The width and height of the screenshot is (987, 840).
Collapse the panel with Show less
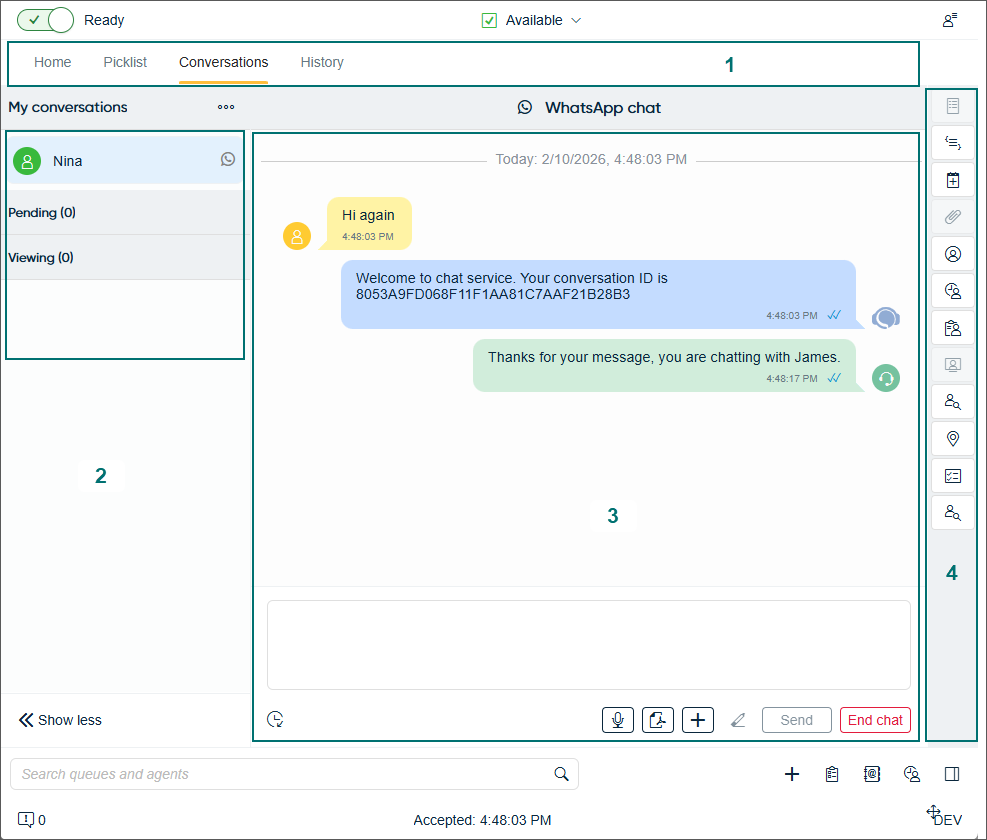[x=60, y=720]
